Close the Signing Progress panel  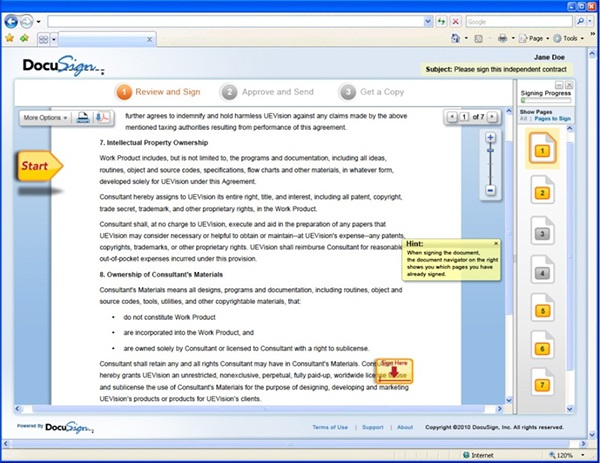[x=569, y=85]
